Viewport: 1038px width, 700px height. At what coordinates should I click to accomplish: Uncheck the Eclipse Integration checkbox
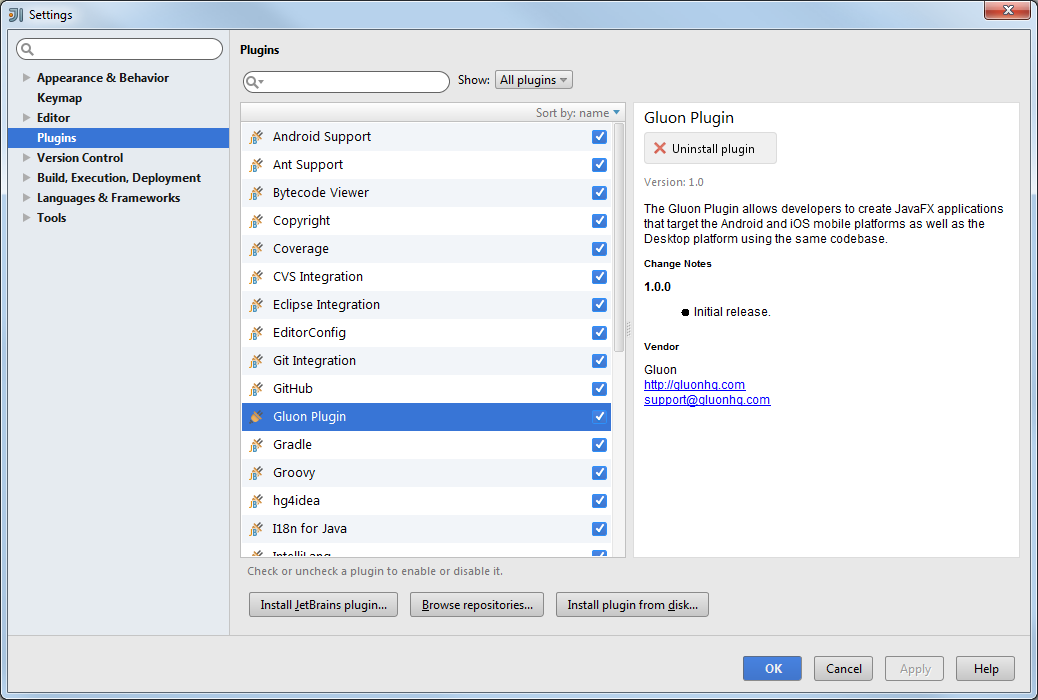(599, 305)
